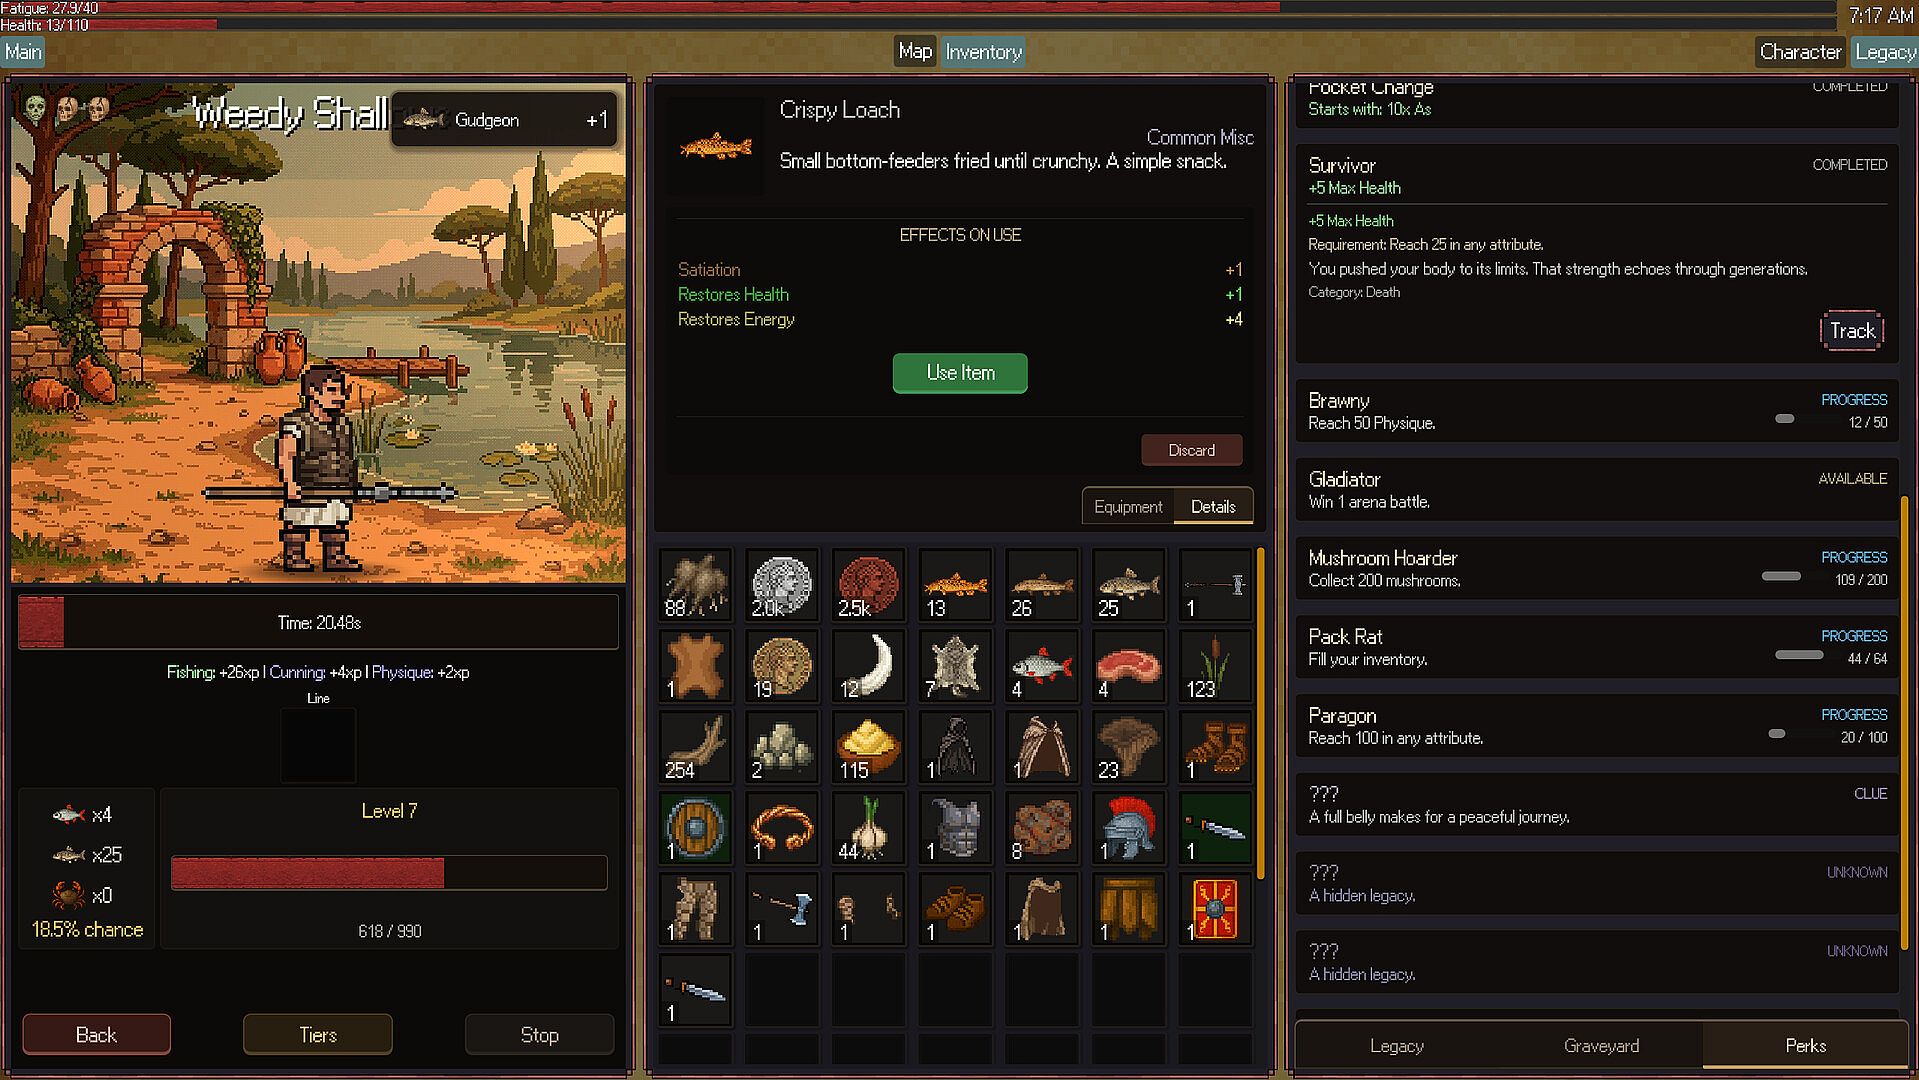The image size is (1919, 1080).
Task: Switch to the Graveyard tab
Action: (x=1601, y=1045)
